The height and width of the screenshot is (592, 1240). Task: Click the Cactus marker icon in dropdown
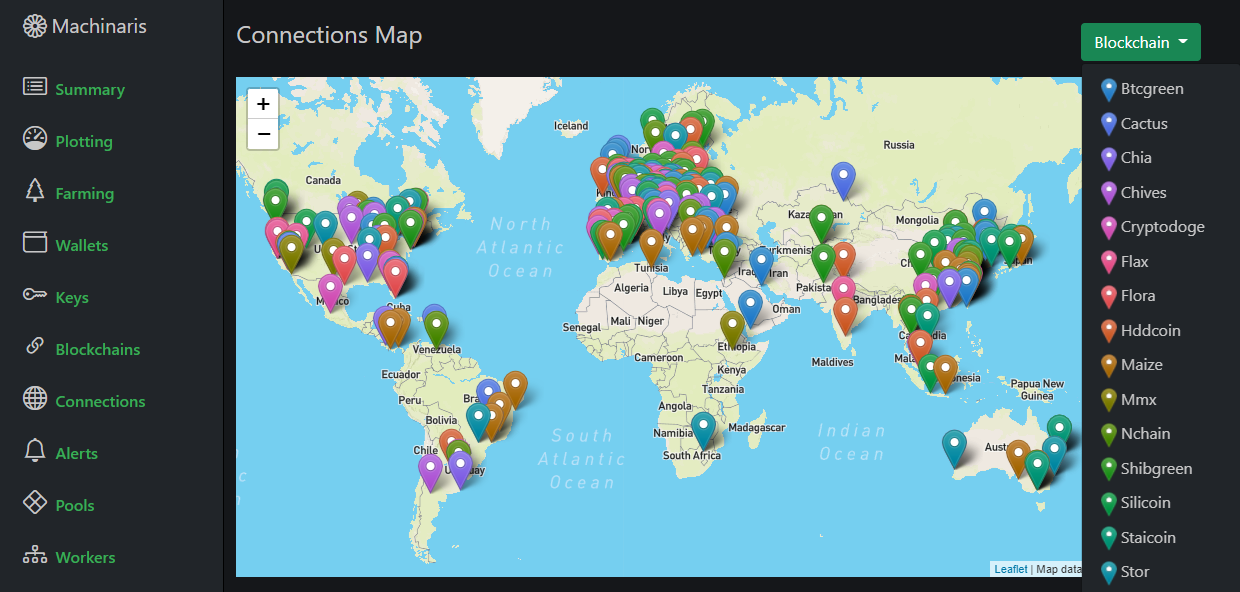1108,124
